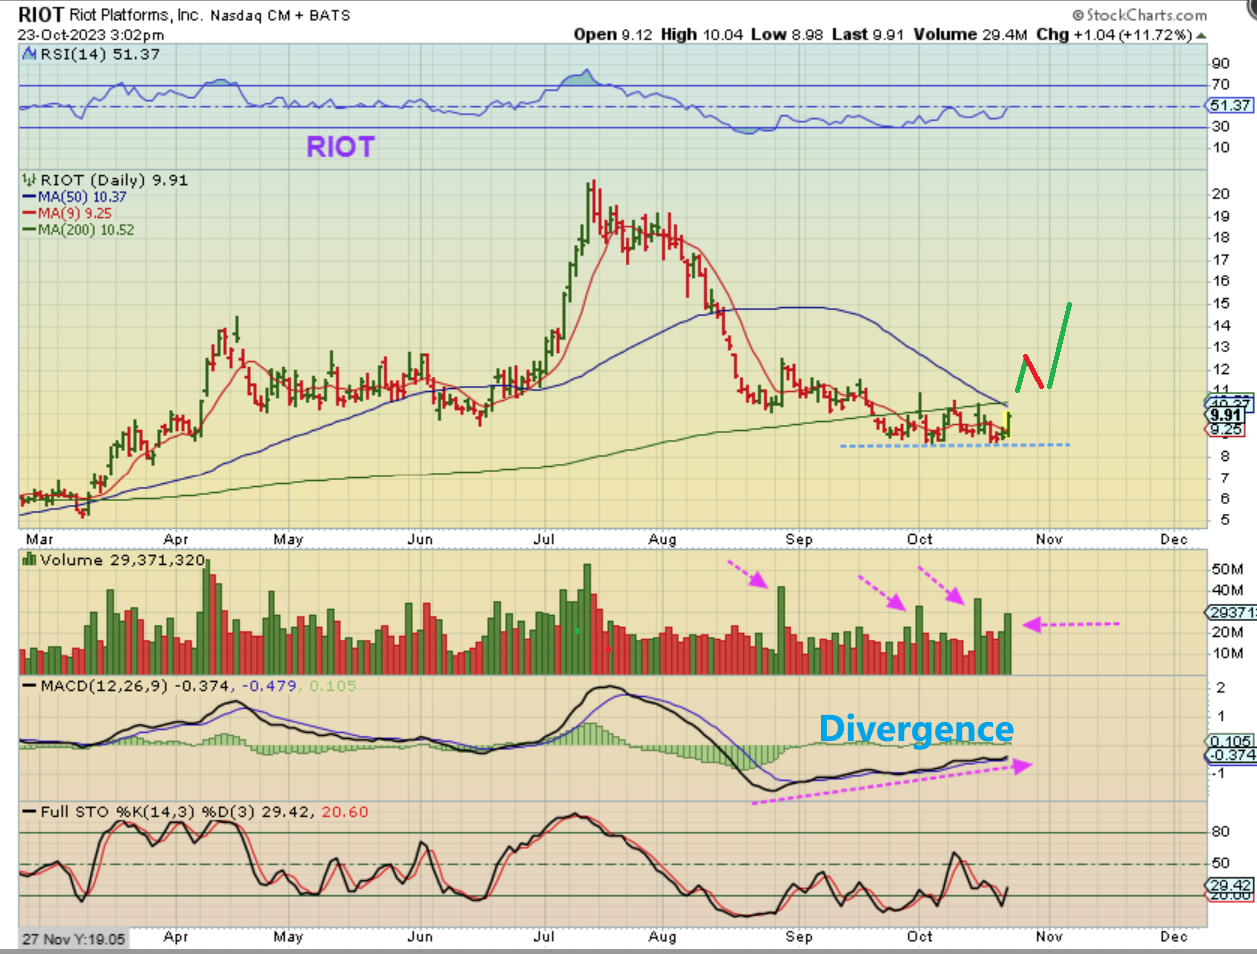The height and width of the screenshot is (954, 1257).
Task: Open the ©StockCharts.com attribution text
Action: pyautogui.click(x=1139, y=15)
